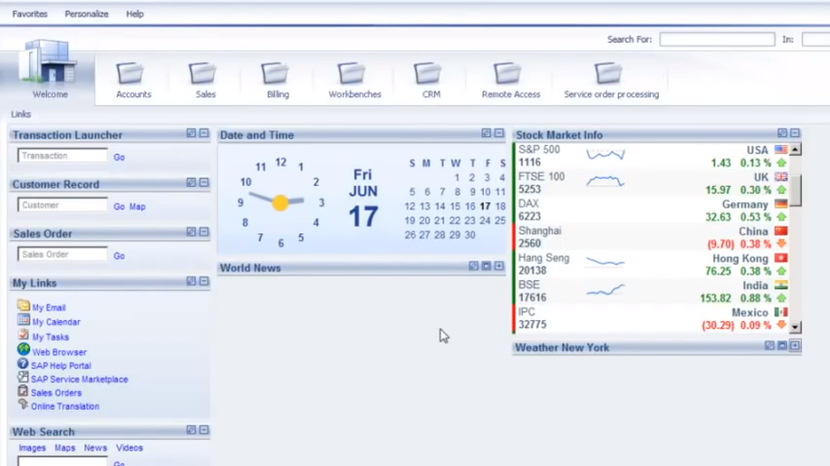Expand the World News panel
Viewport: 830px width, 466px height.
[498, 267]
